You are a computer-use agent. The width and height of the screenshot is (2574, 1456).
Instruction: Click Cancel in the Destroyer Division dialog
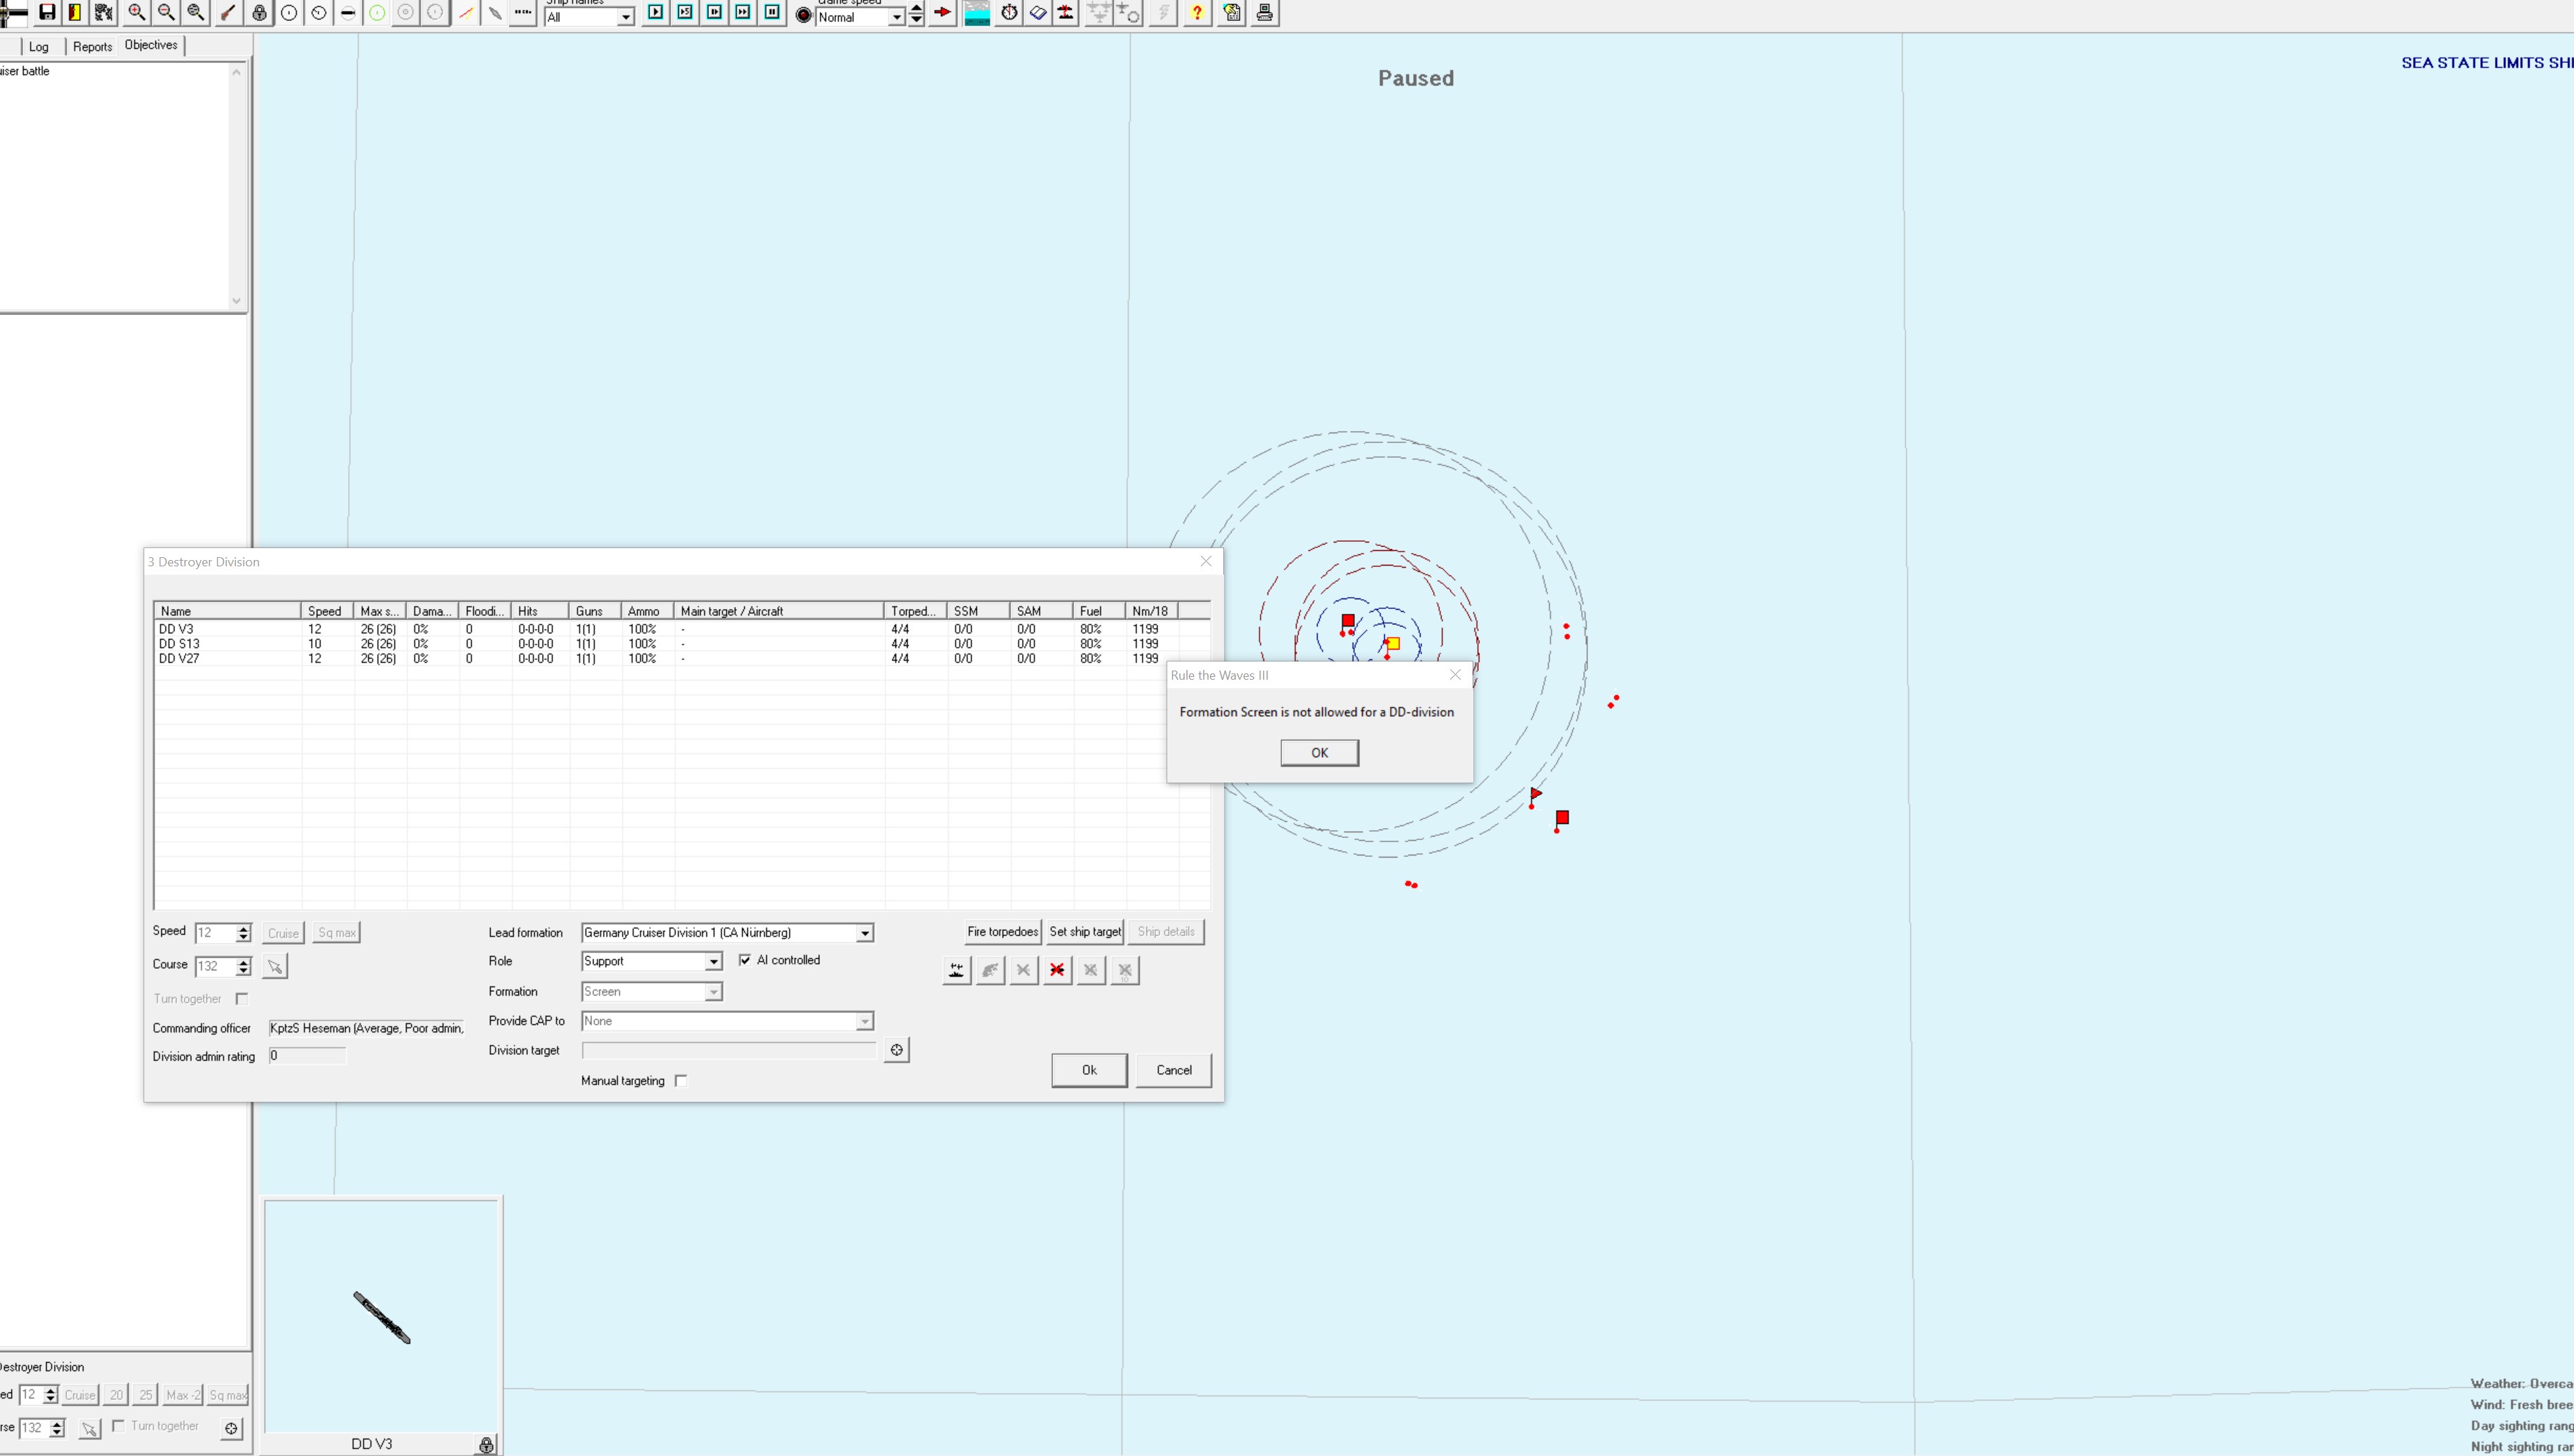pos(1173,1070)
